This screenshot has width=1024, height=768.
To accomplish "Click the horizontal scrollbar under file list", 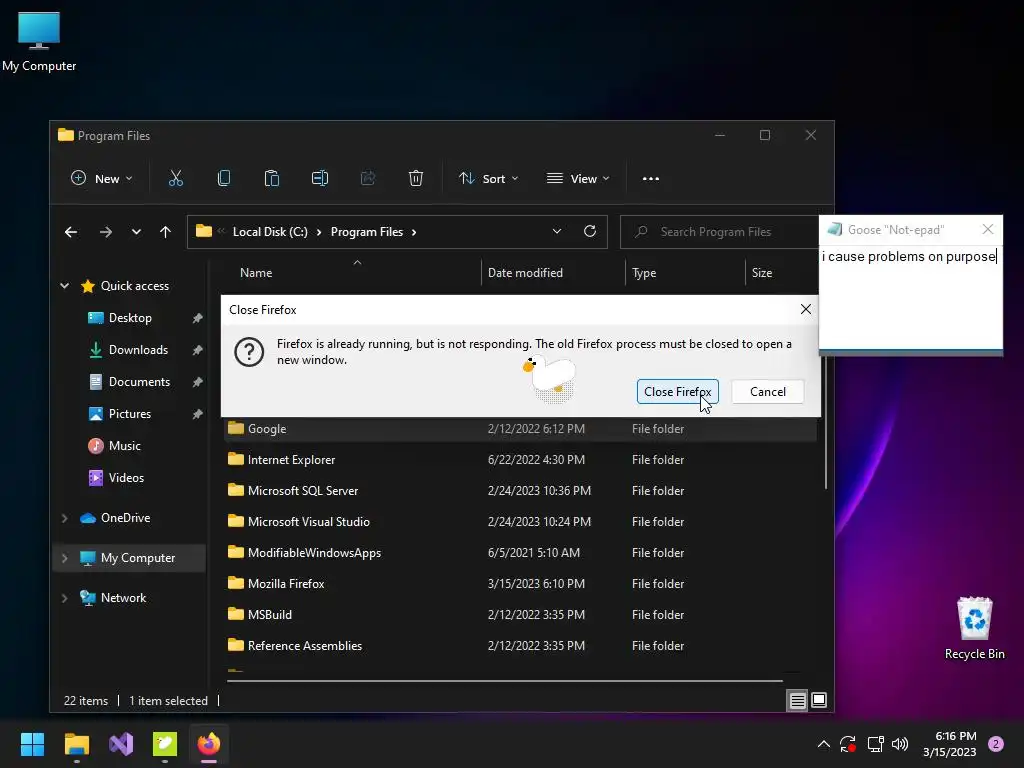I will [505, 680].
